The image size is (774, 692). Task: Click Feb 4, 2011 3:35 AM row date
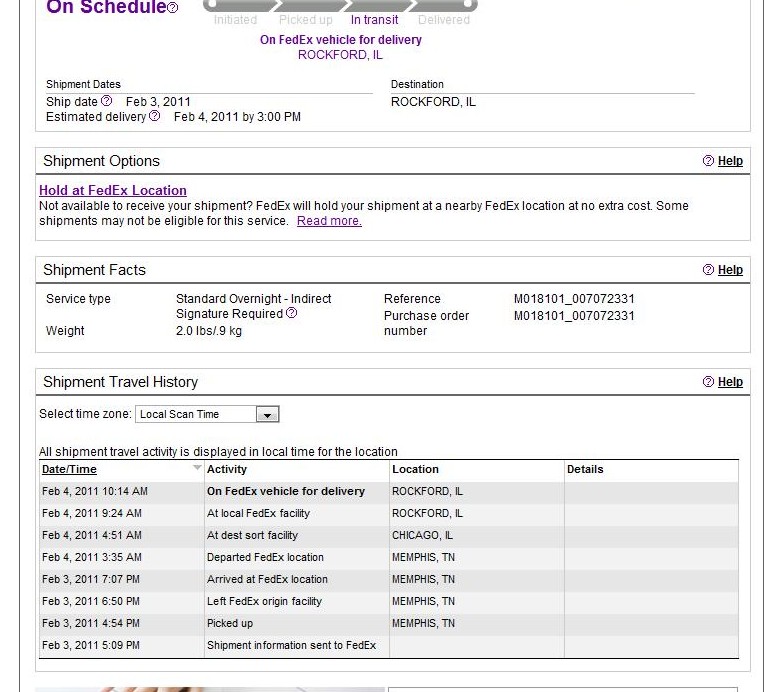pos(92,557)
